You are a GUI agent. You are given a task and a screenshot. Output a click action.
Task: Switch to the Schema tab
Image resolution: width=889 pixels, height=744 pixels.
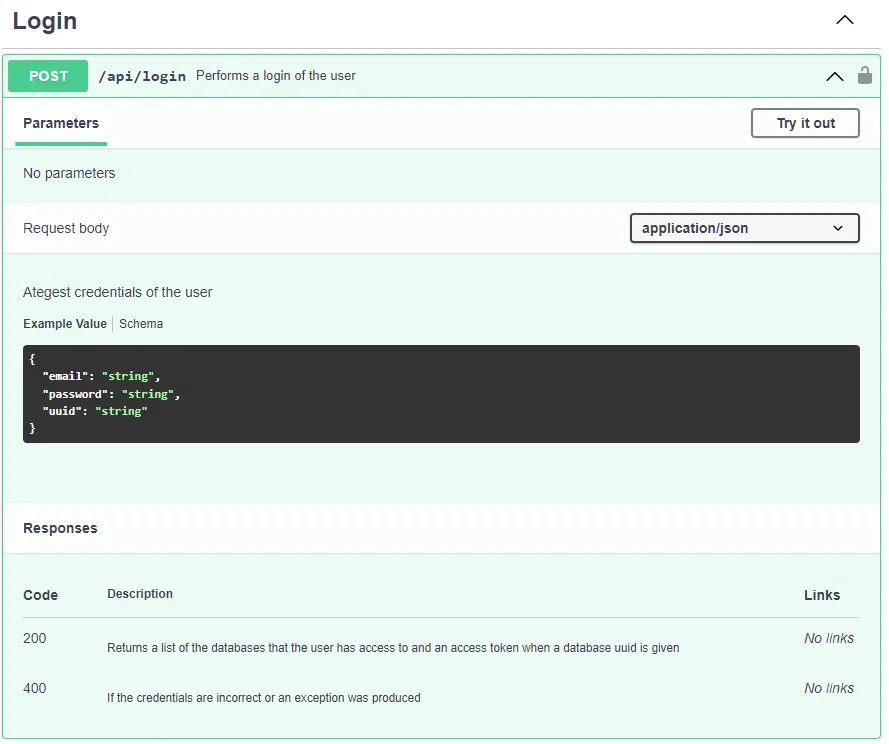pyautogui.click(x=141, y=324)
